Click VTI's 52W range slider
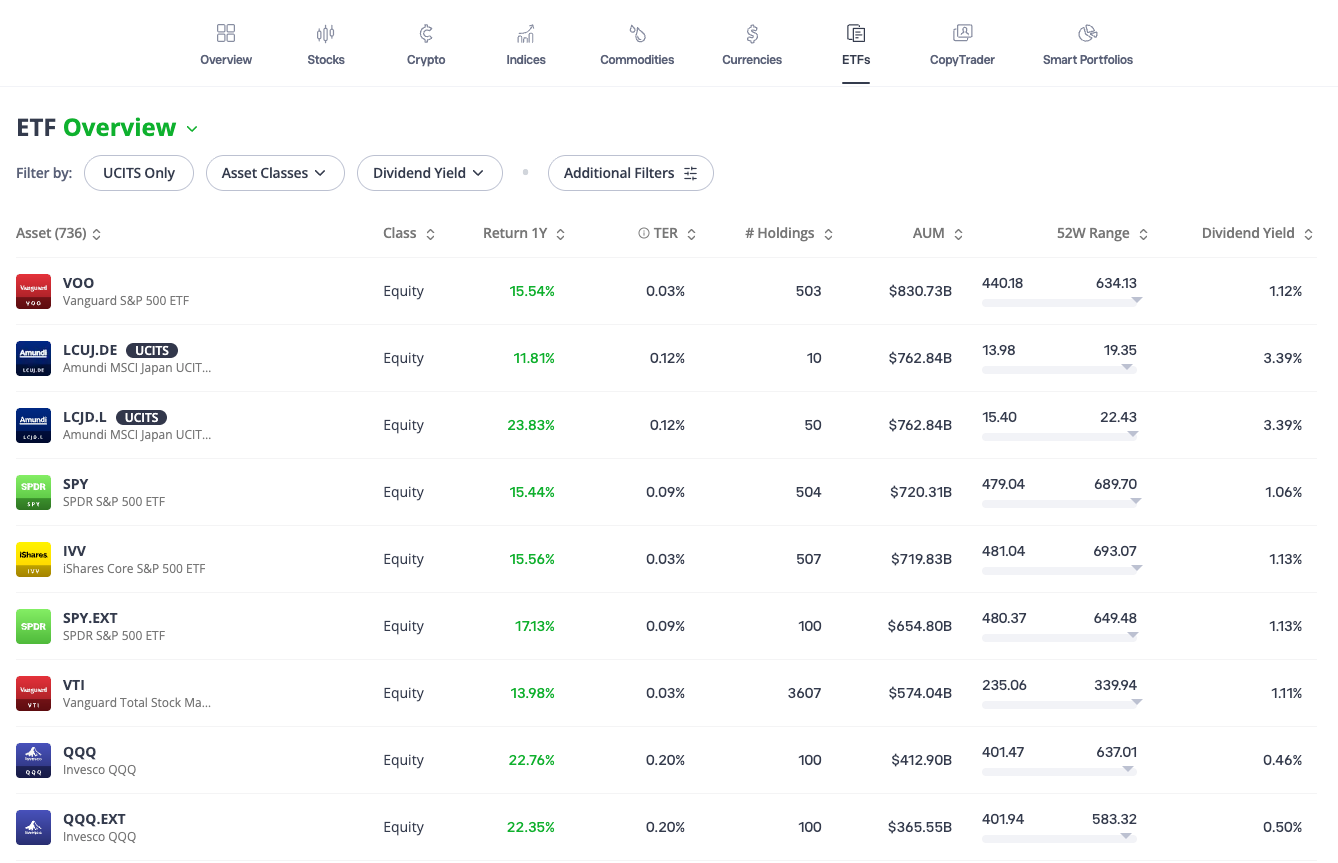This screenshot has height=863, width=1338. [x=1061, y=702]
